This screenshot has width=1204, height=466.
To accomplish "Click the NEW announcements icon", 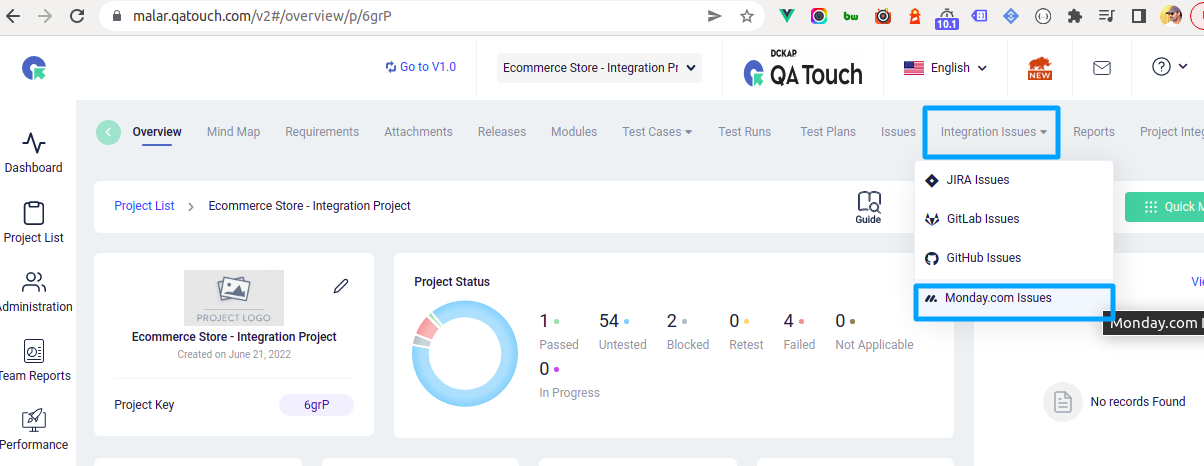I will pos(1040,68).
